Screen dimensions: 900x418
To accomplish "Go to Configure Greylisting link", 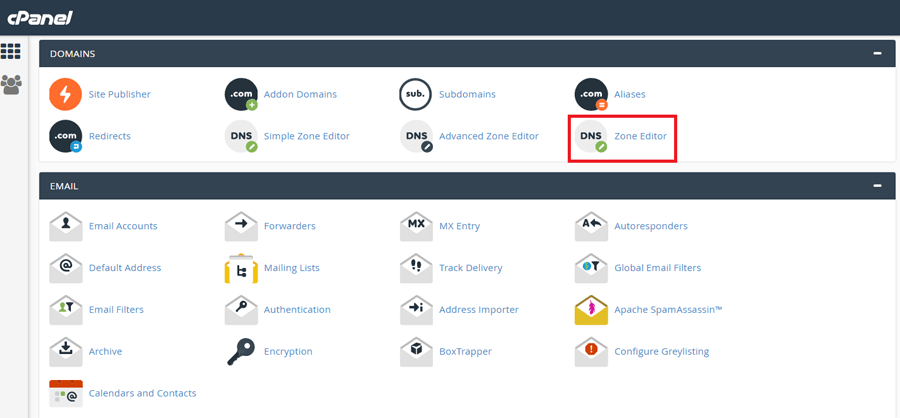I will tap(661, 352).
